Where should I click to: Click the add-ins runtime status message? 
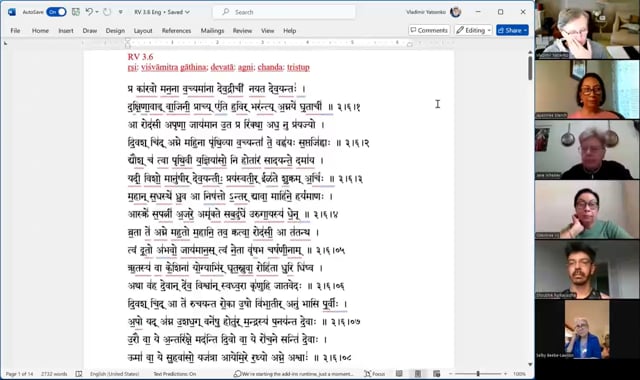[293, 374]
